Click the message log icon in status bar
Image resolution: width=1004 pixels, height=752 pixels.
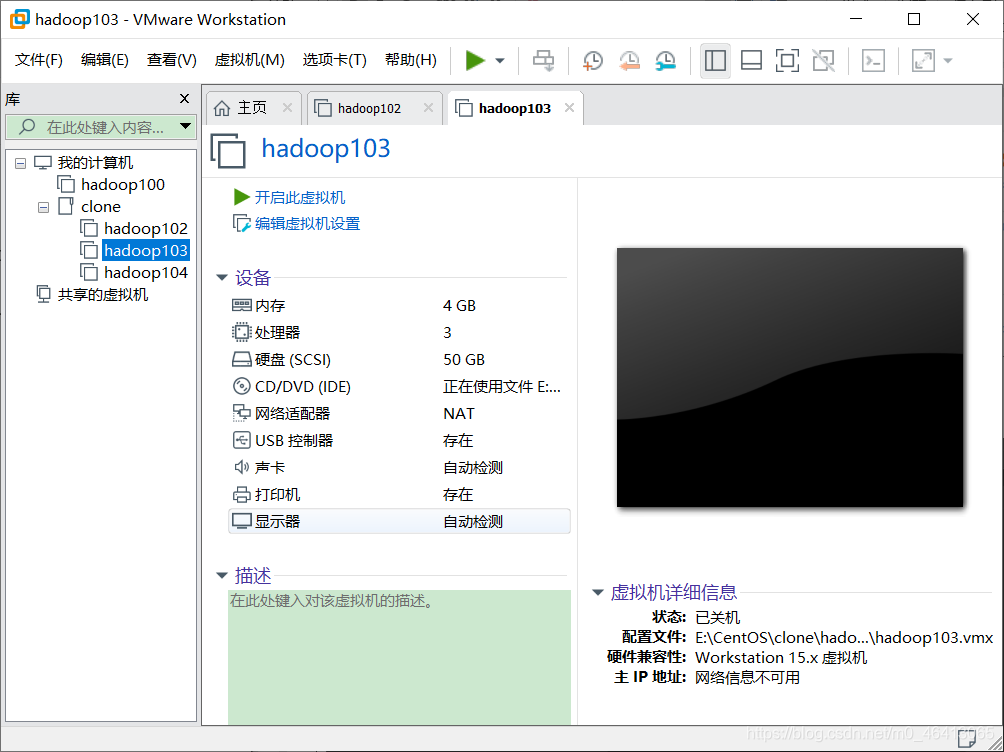[968, 740]
